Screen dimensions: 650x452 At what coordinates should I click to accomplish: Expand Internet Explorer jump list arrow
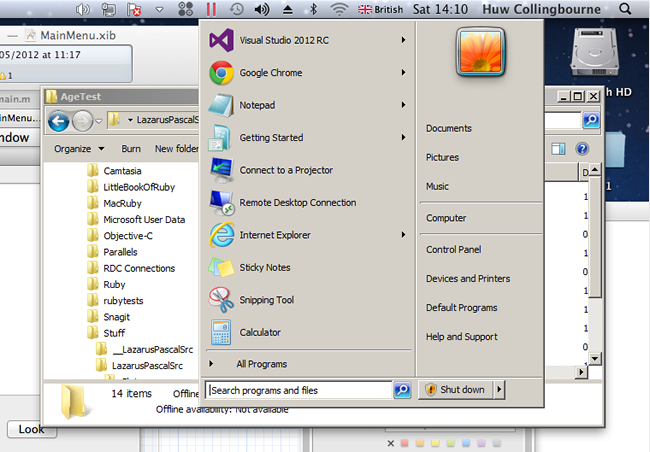click(403, 235)
